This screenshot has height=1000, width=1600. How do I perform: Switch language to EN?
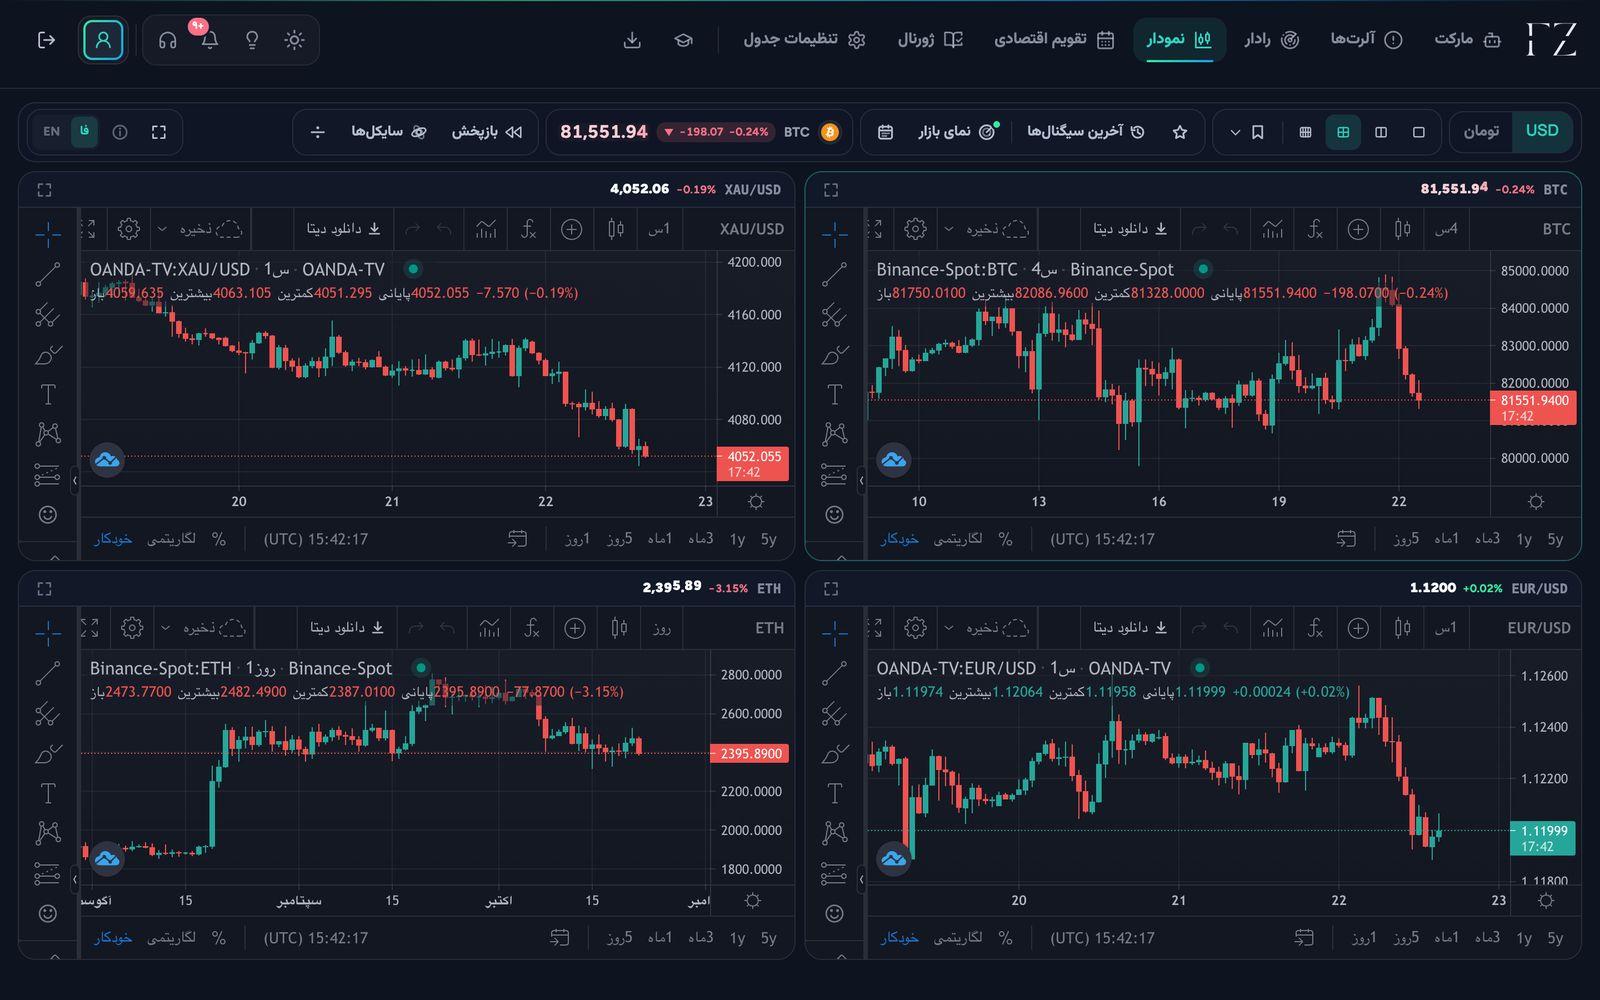pos(52,132)
